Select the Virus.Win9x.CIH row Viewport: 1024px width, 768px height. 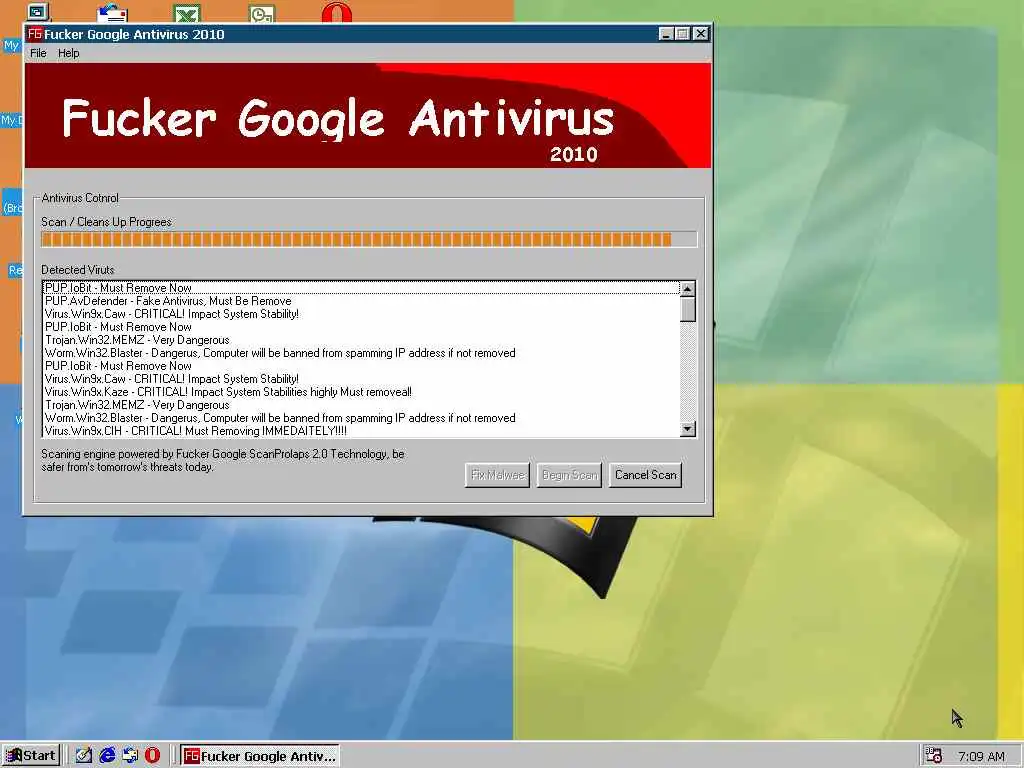(361, 431)
